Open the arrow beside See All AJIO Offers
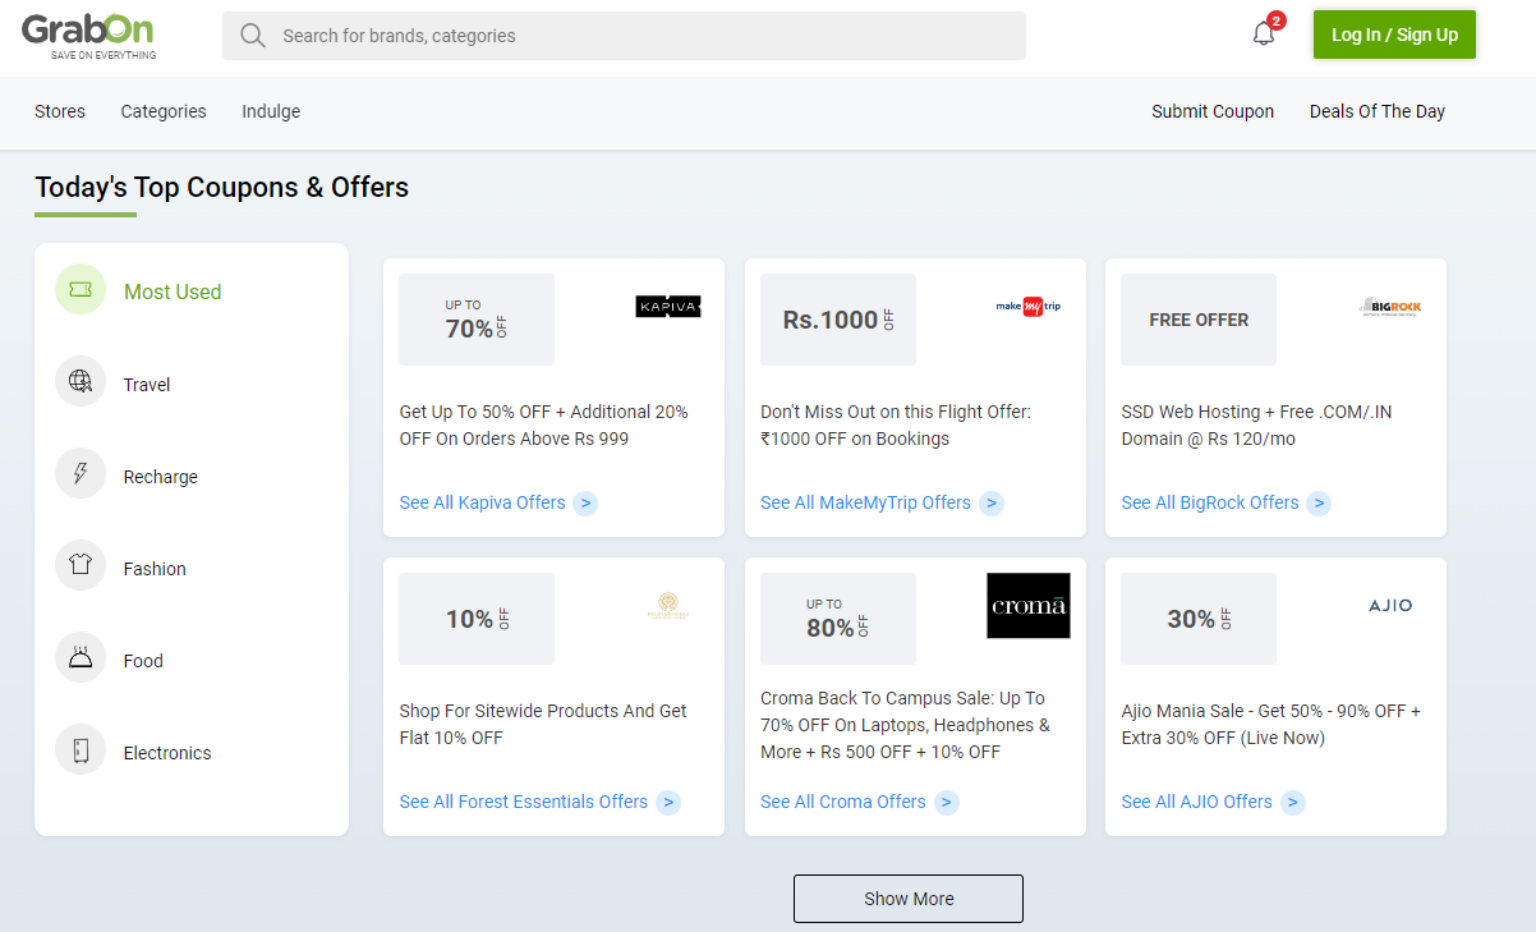1536x932 pixels. pos(1293,802)
